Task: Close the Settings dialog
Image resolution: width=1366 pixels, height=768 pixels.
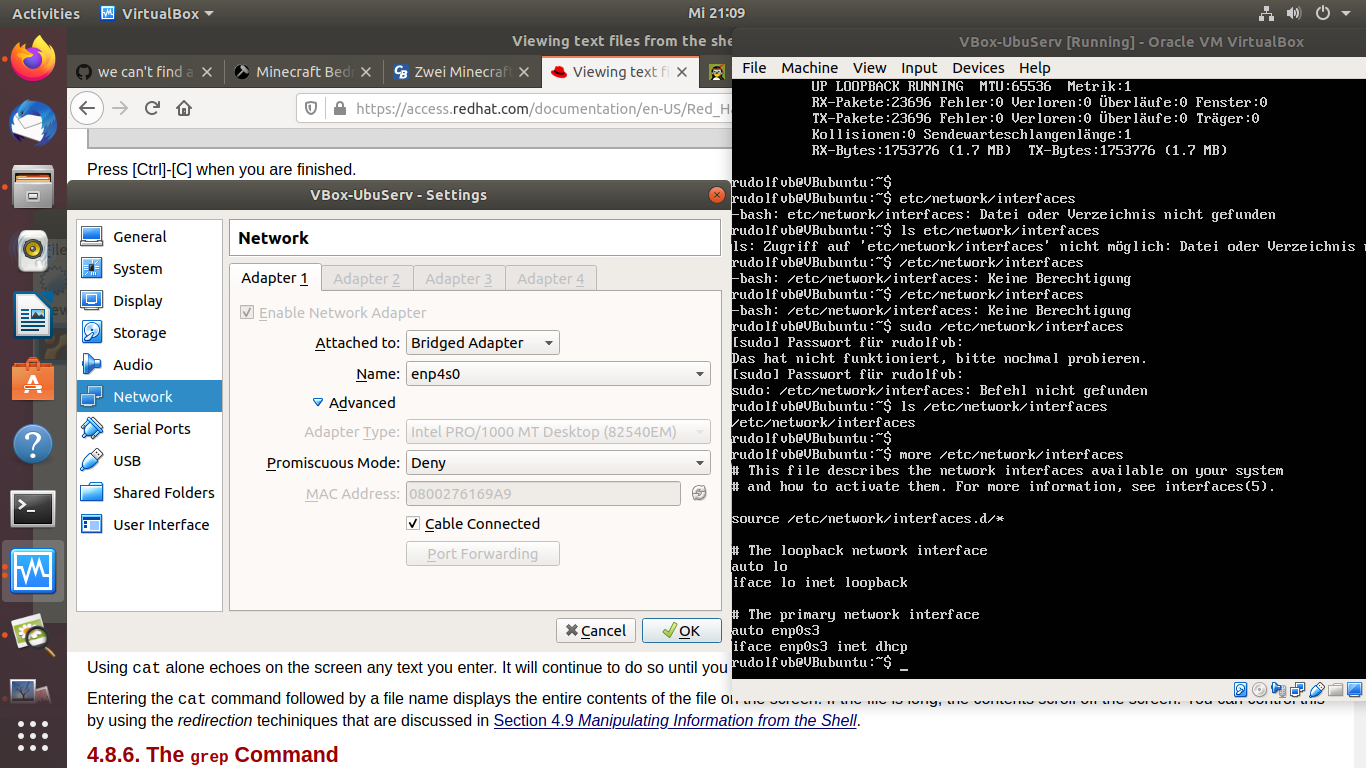Action: [x=716, y=195]
